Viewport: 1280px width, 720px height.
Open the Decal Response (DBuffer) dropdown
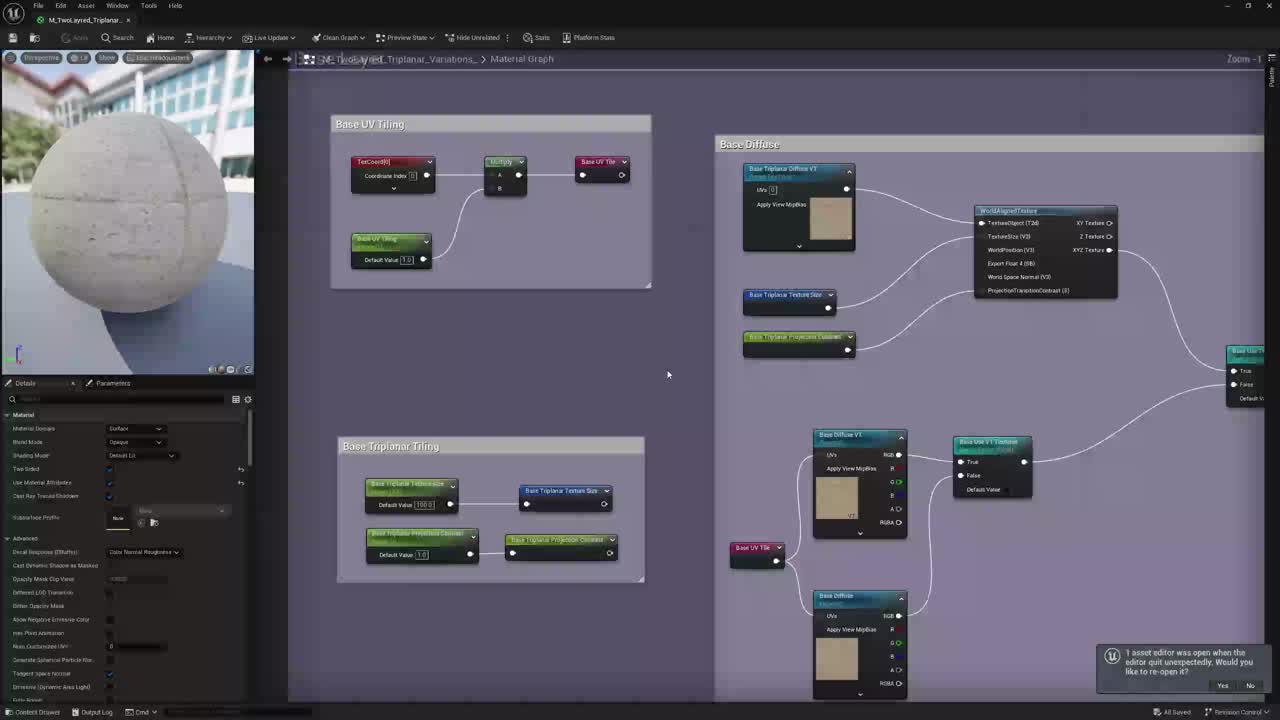(144, 552)
